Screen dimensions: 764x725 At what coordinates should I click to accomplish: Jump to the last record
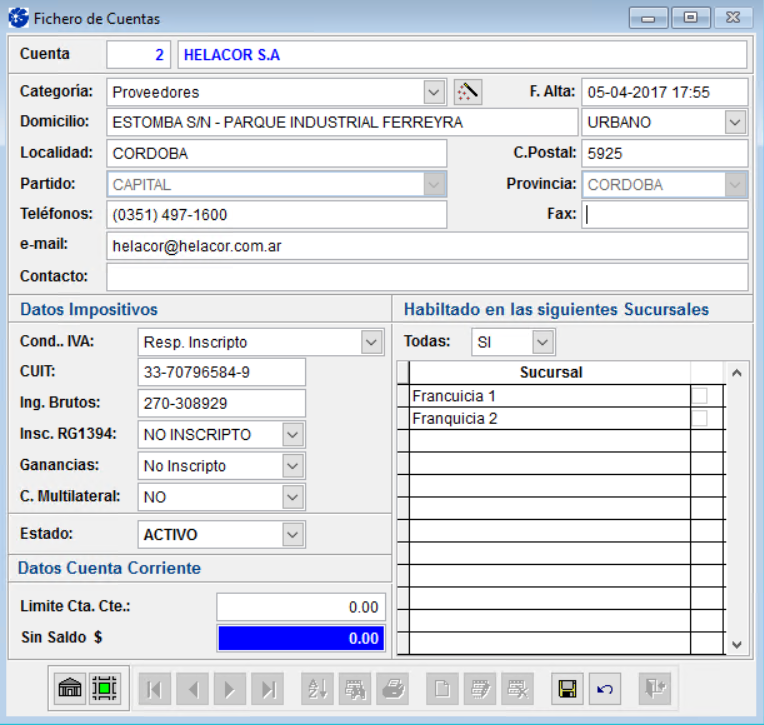(x=267, y=689)
